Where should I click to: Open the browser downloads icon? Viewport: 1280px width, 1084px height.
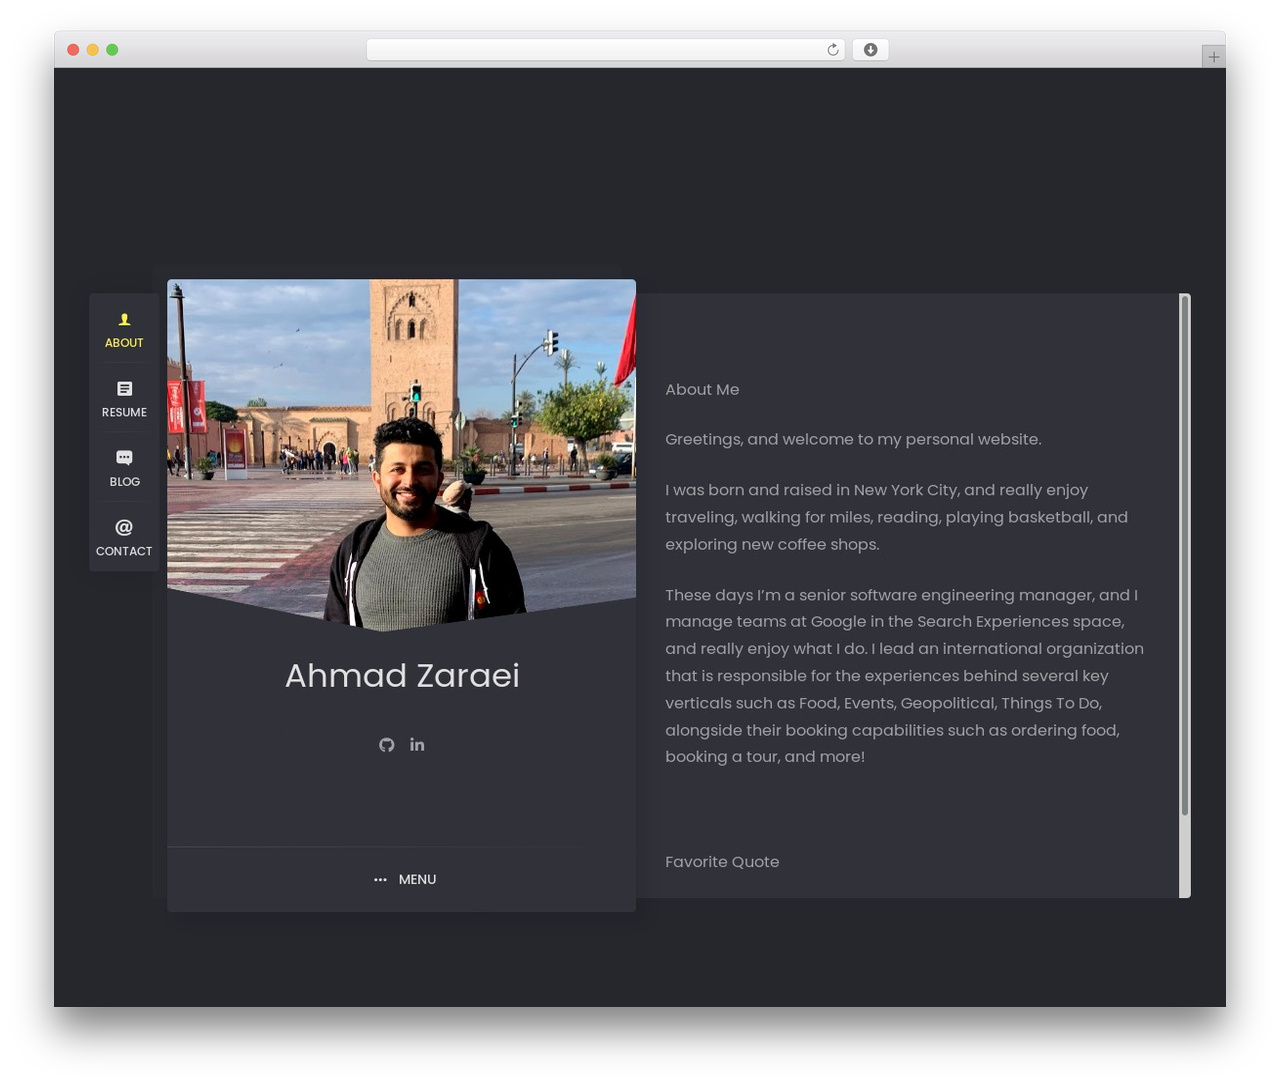point(870,50)
